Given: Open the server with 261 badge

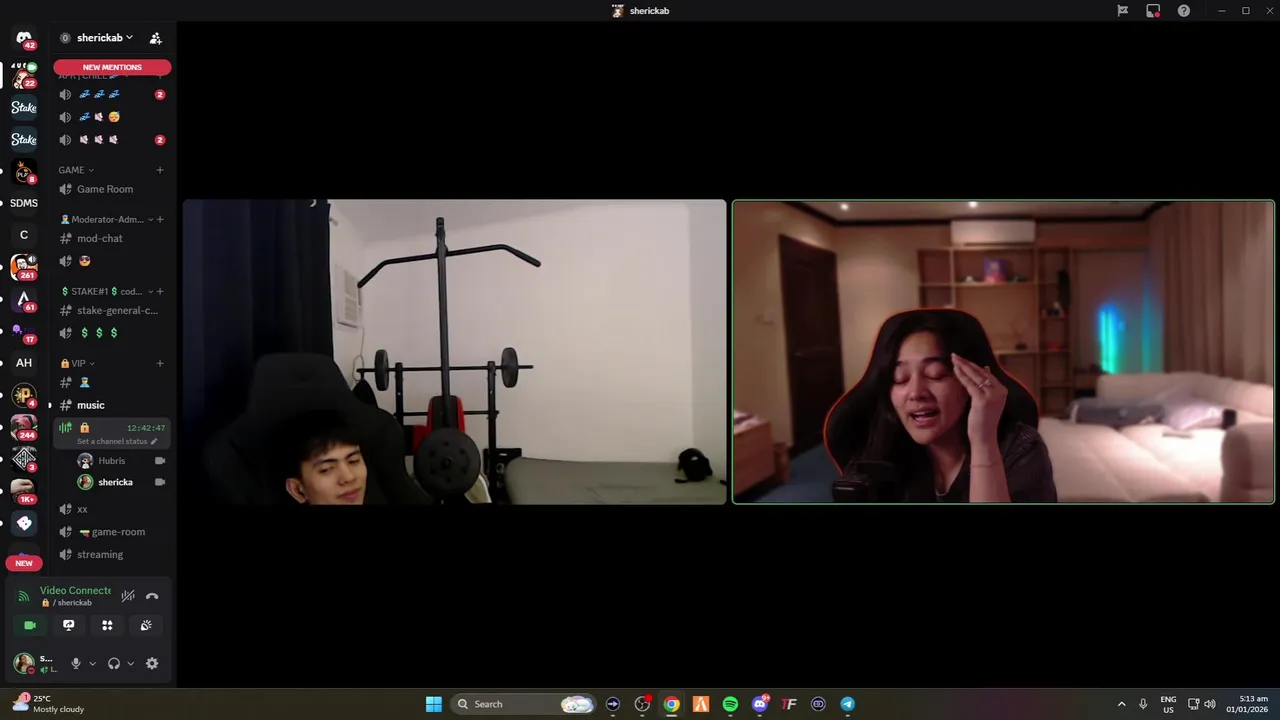Looking at the screenshot, I should click(24, 267).
